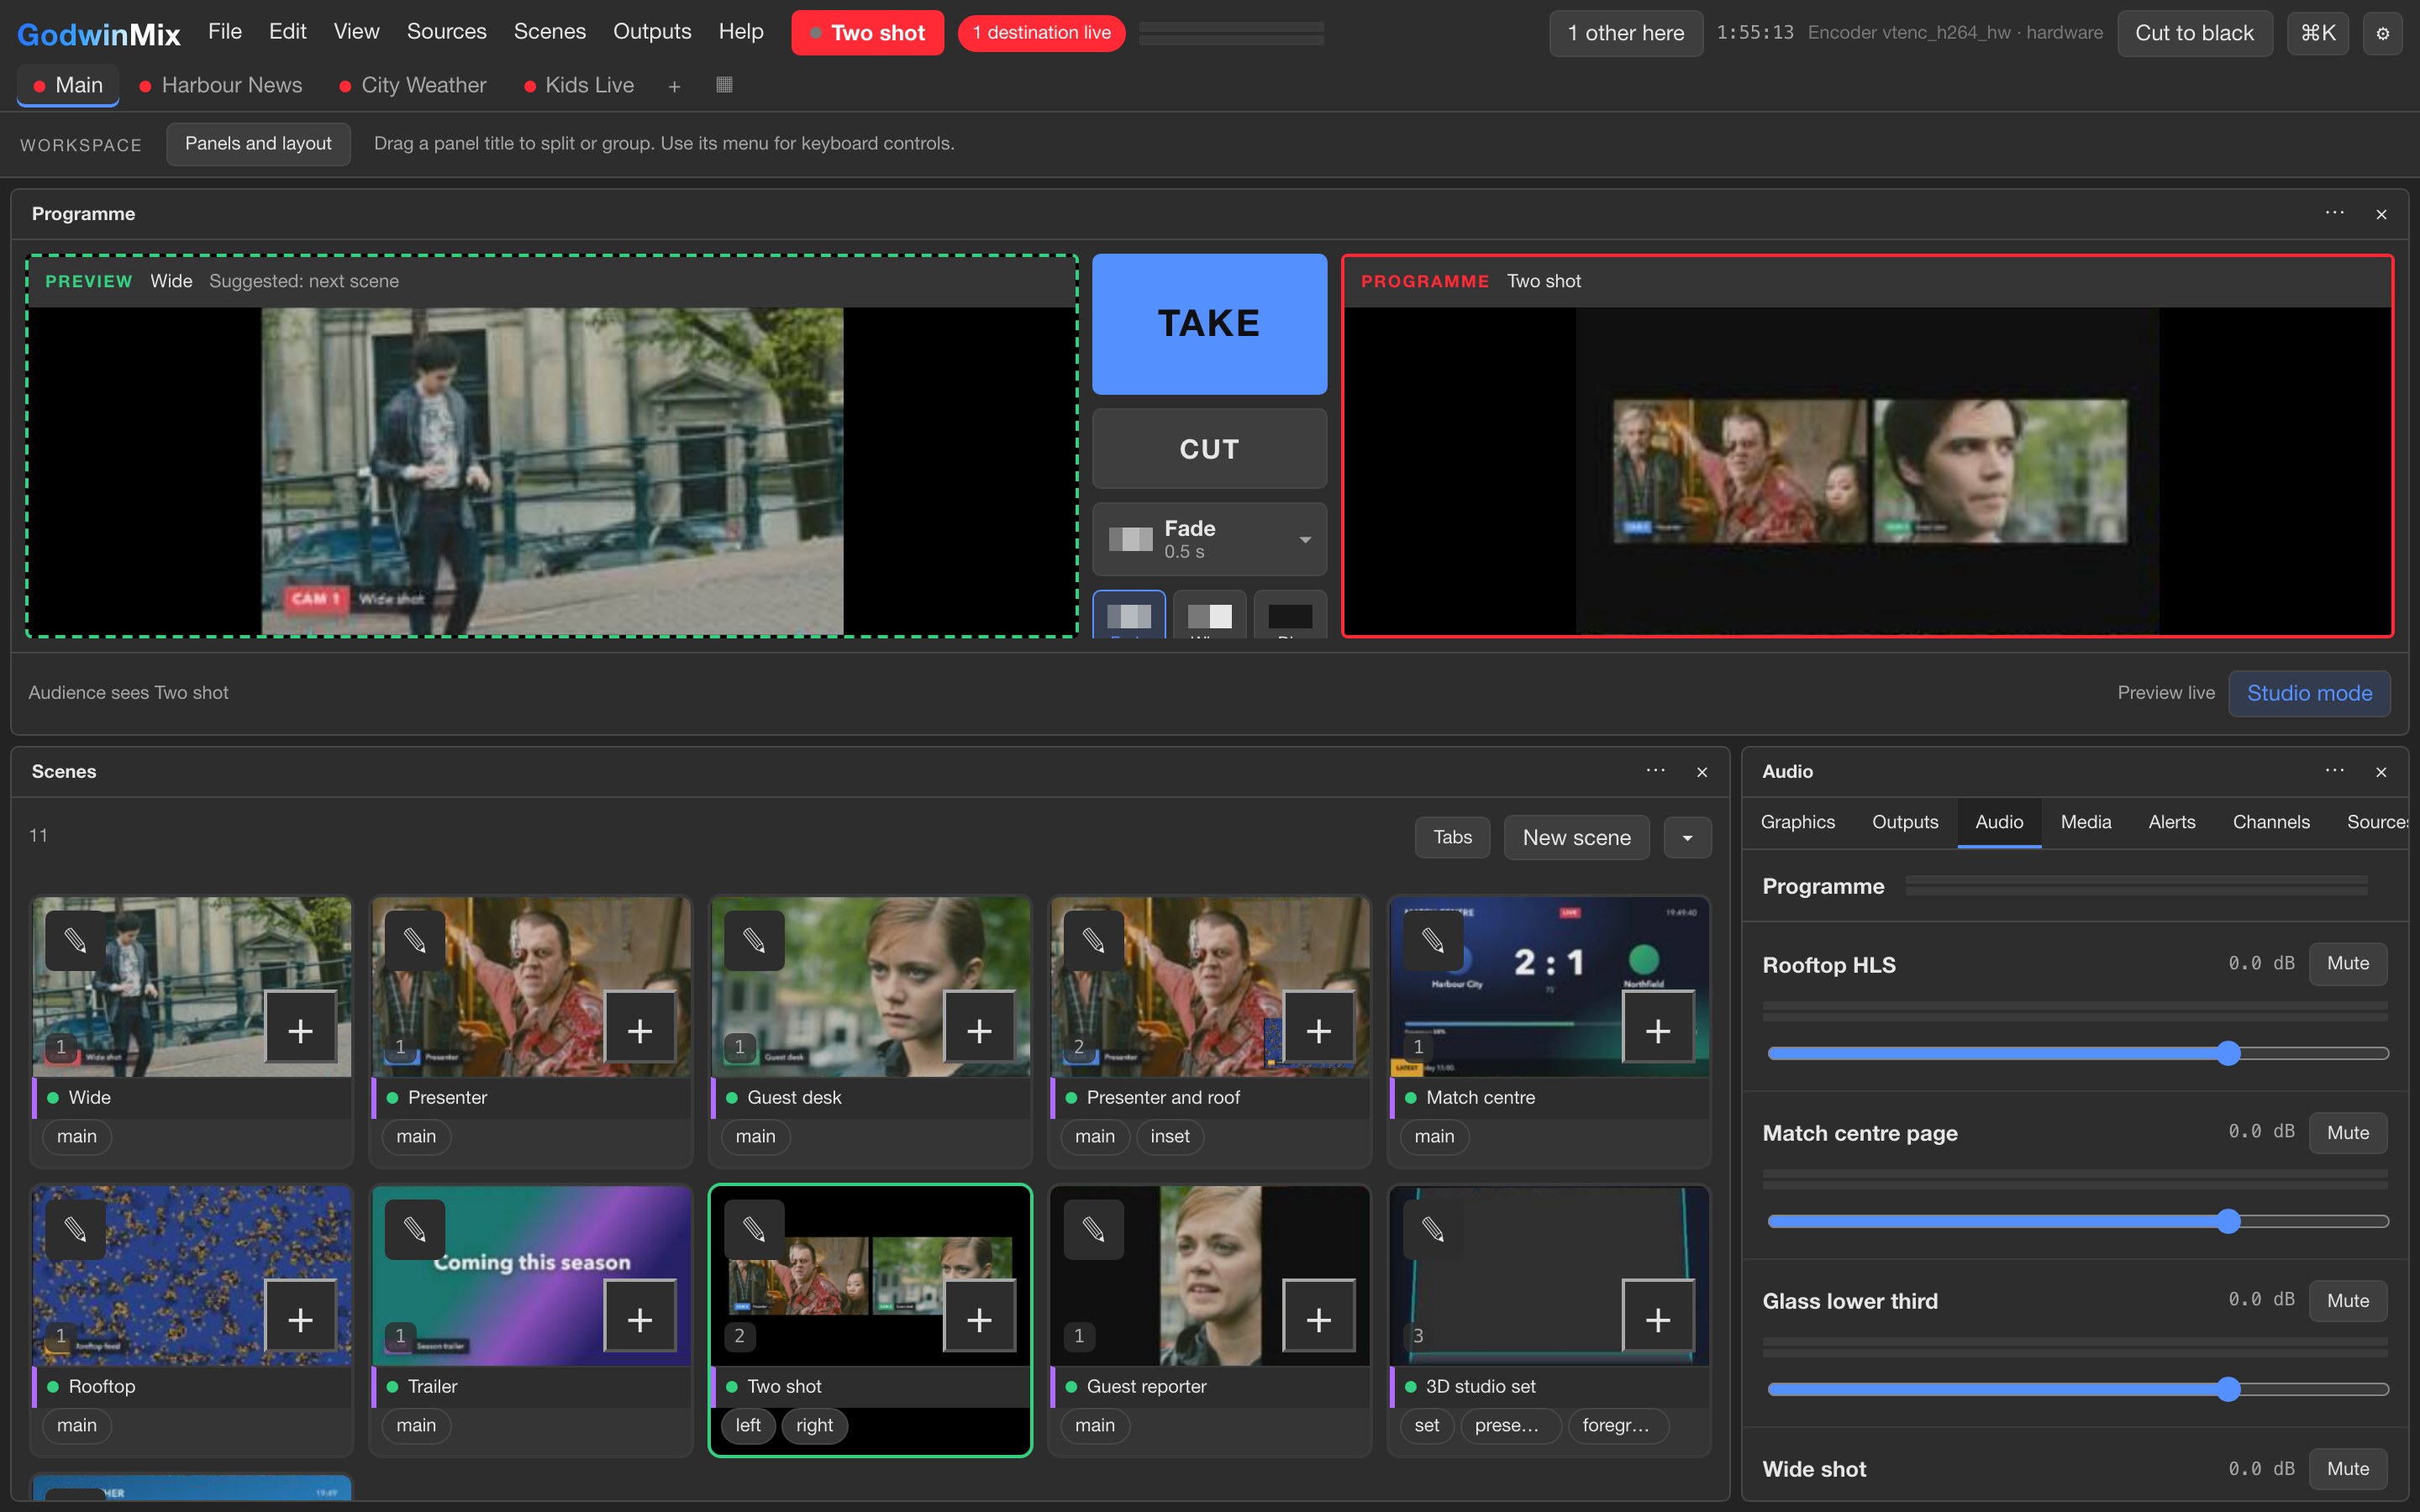Click the TAKE button
2420x1512 pixels.
tap(1210, 324)
